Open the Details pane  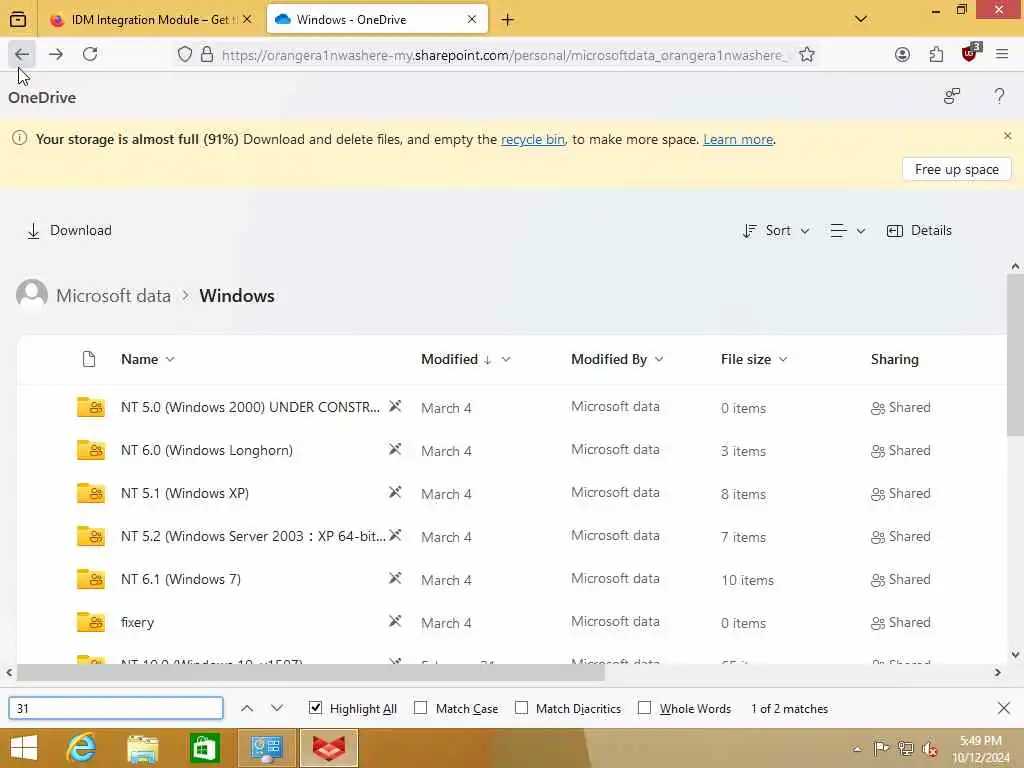click(919, 231)
